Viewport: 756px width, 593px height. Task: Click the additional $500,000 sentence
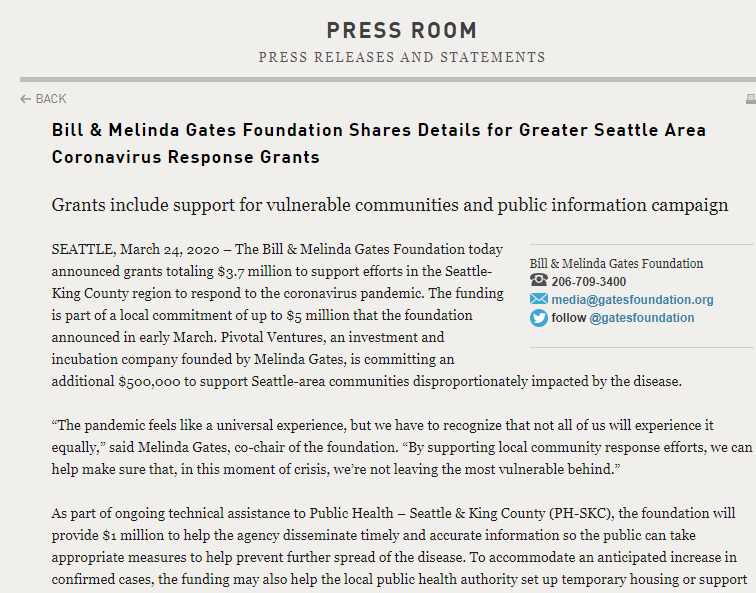coord(366,381)
